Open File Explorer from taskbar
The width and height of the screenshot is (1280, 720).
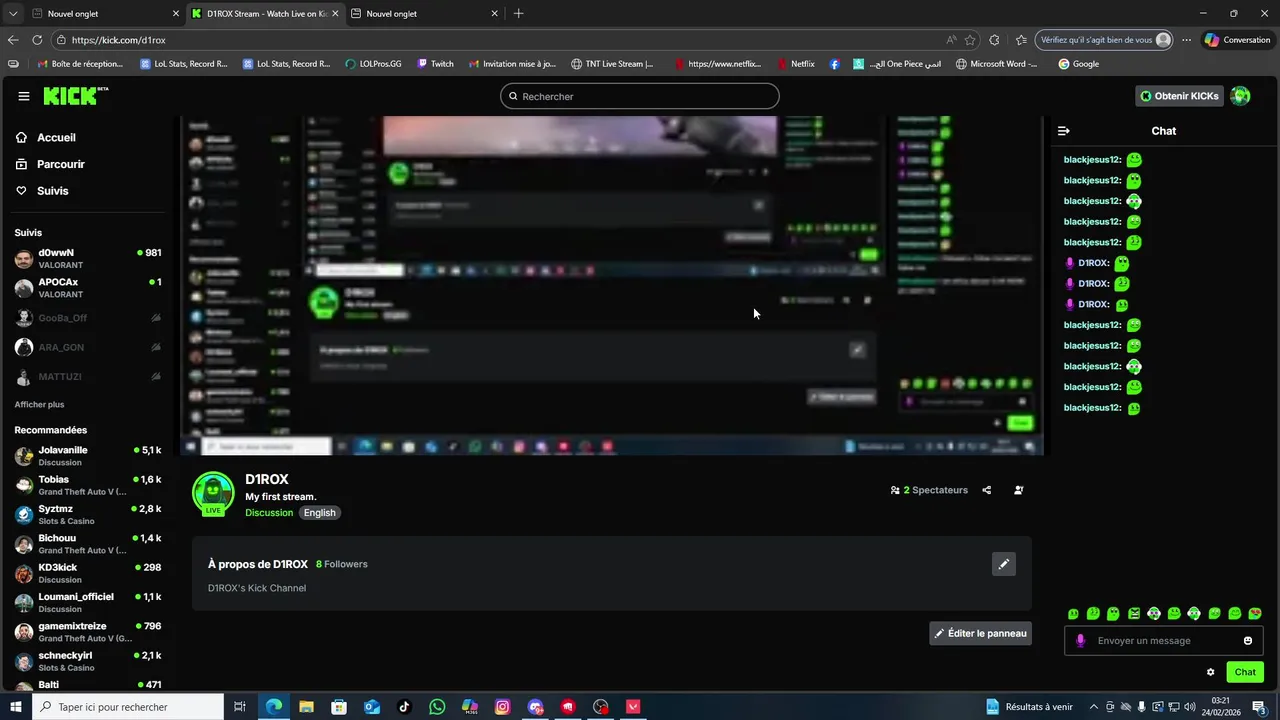pos(306,707)
